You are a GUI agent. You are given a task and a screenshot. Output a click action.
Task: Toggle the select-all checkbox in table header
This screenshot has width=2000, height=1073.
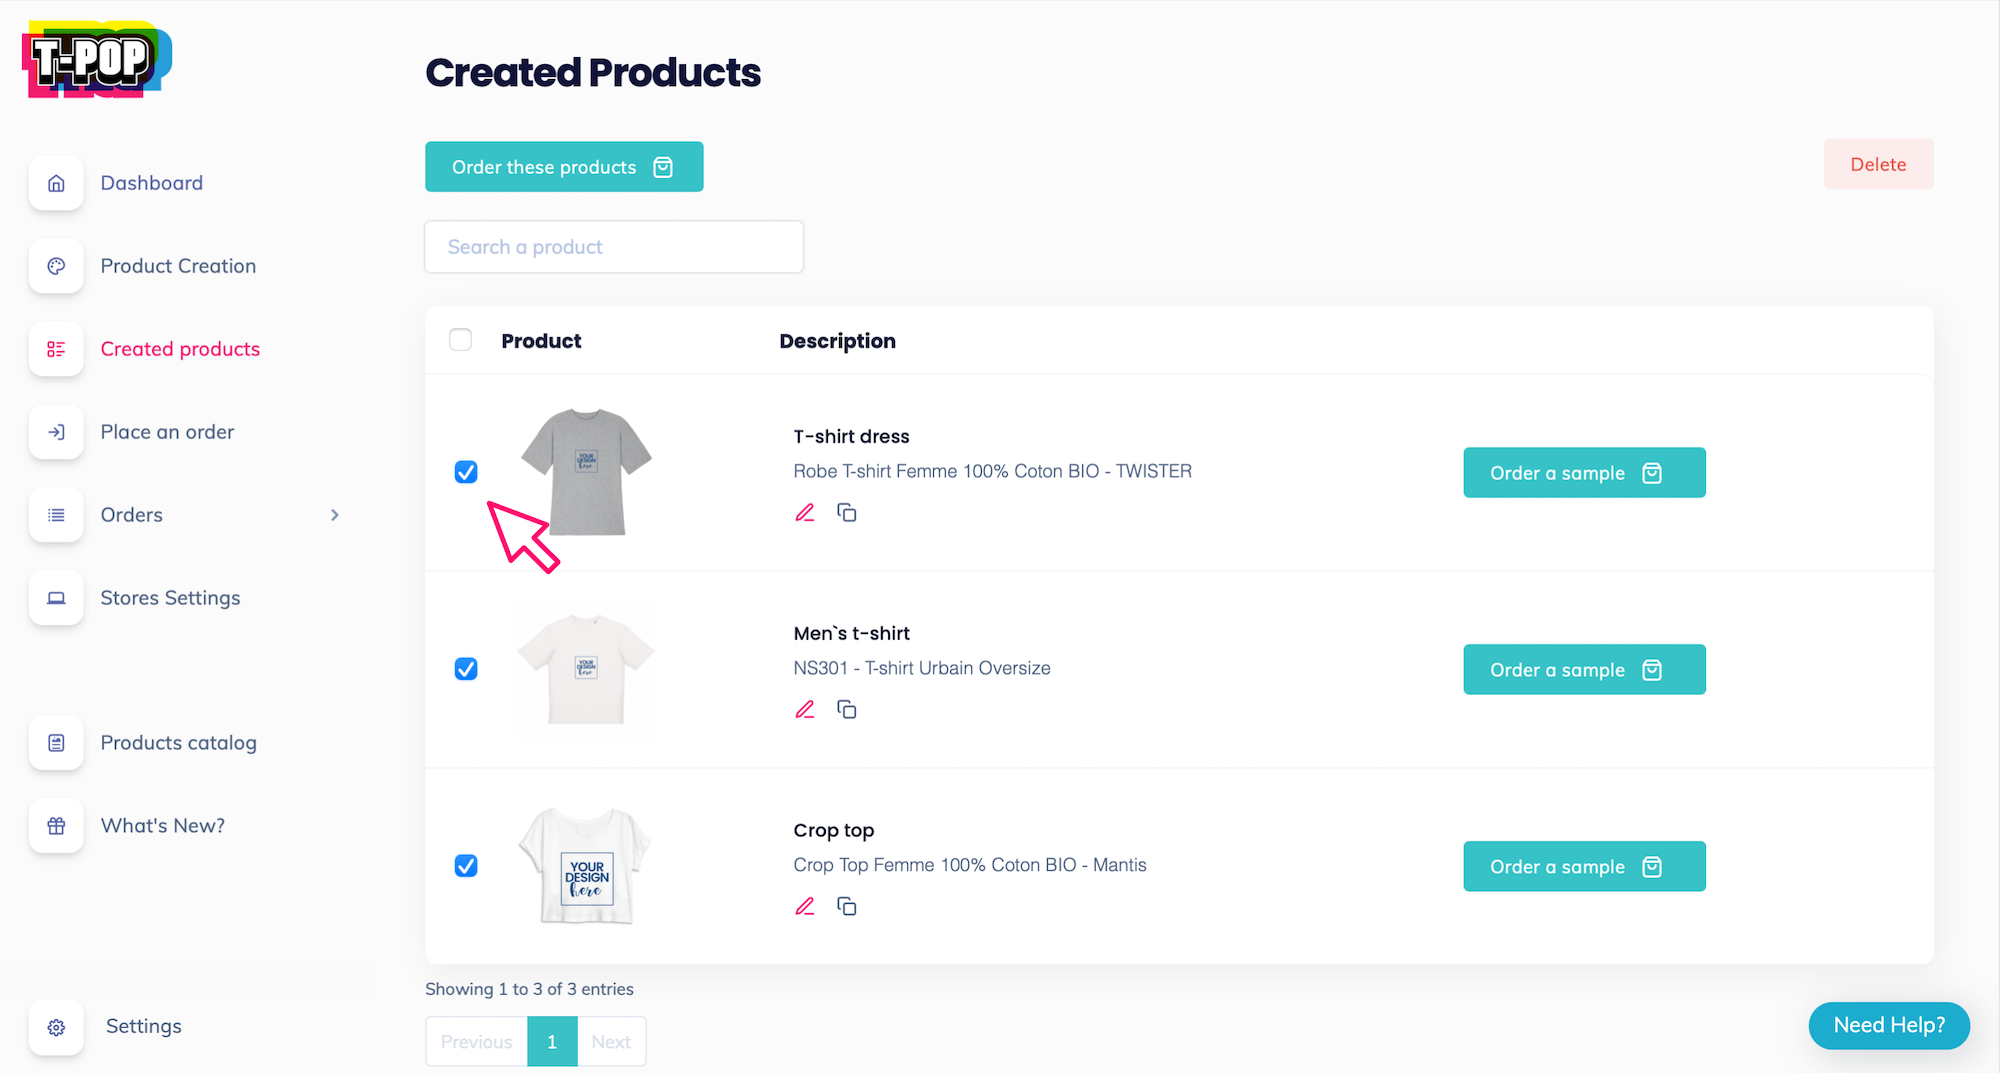(x=460, y=340)
